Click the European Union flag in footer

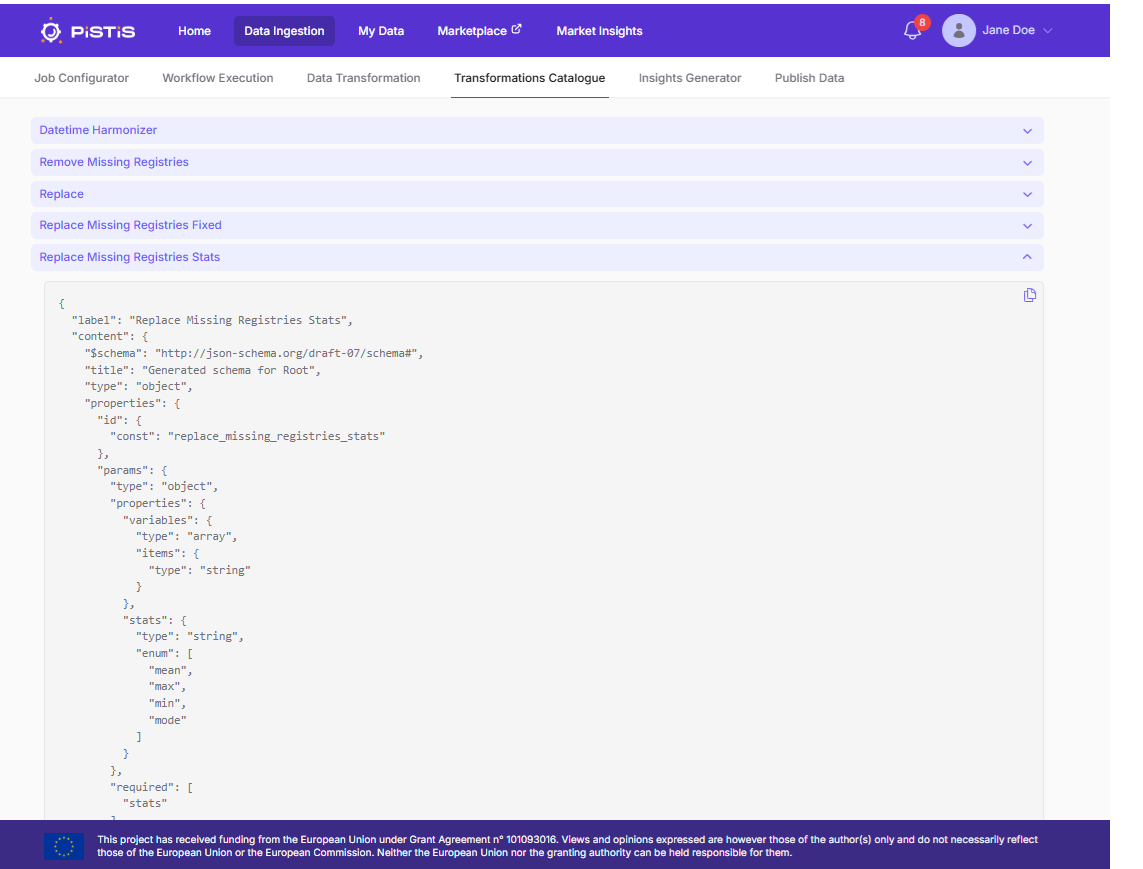64,846
